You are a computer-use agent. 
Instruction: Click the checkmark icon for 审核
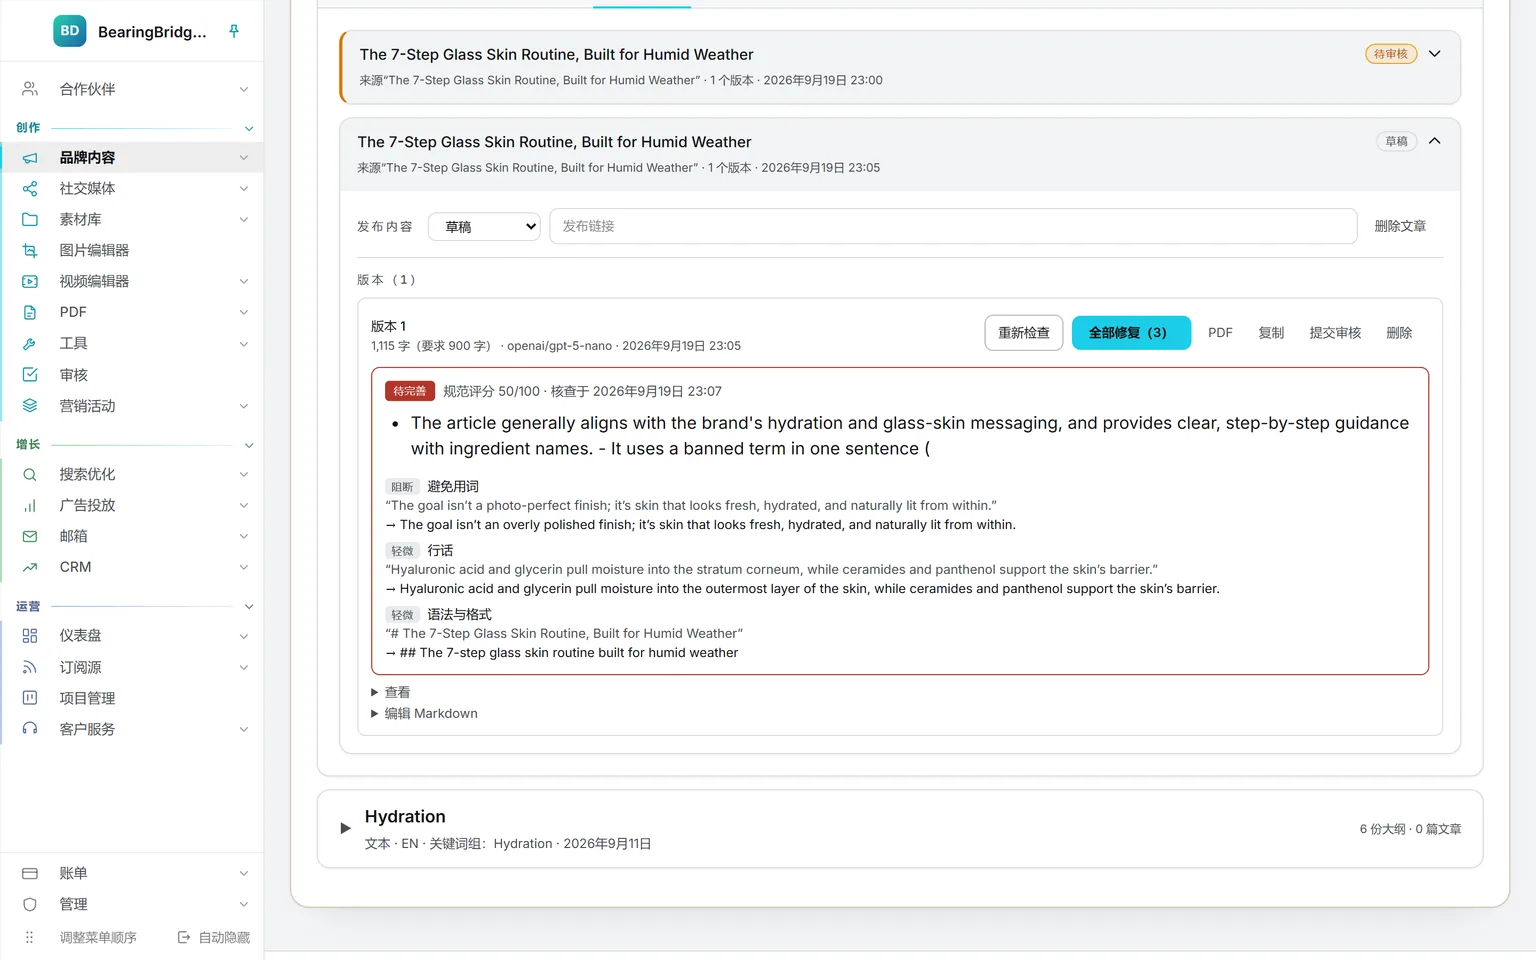point(30,374)
